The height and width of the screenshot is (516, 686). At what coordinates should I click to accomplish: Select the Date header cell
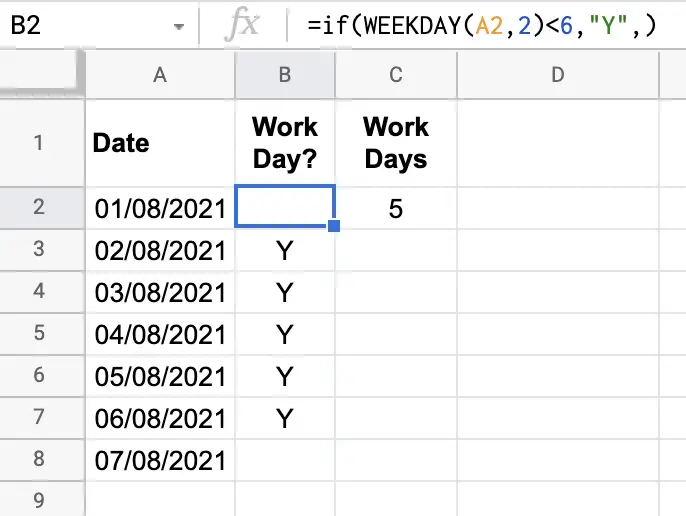[160, 143]
